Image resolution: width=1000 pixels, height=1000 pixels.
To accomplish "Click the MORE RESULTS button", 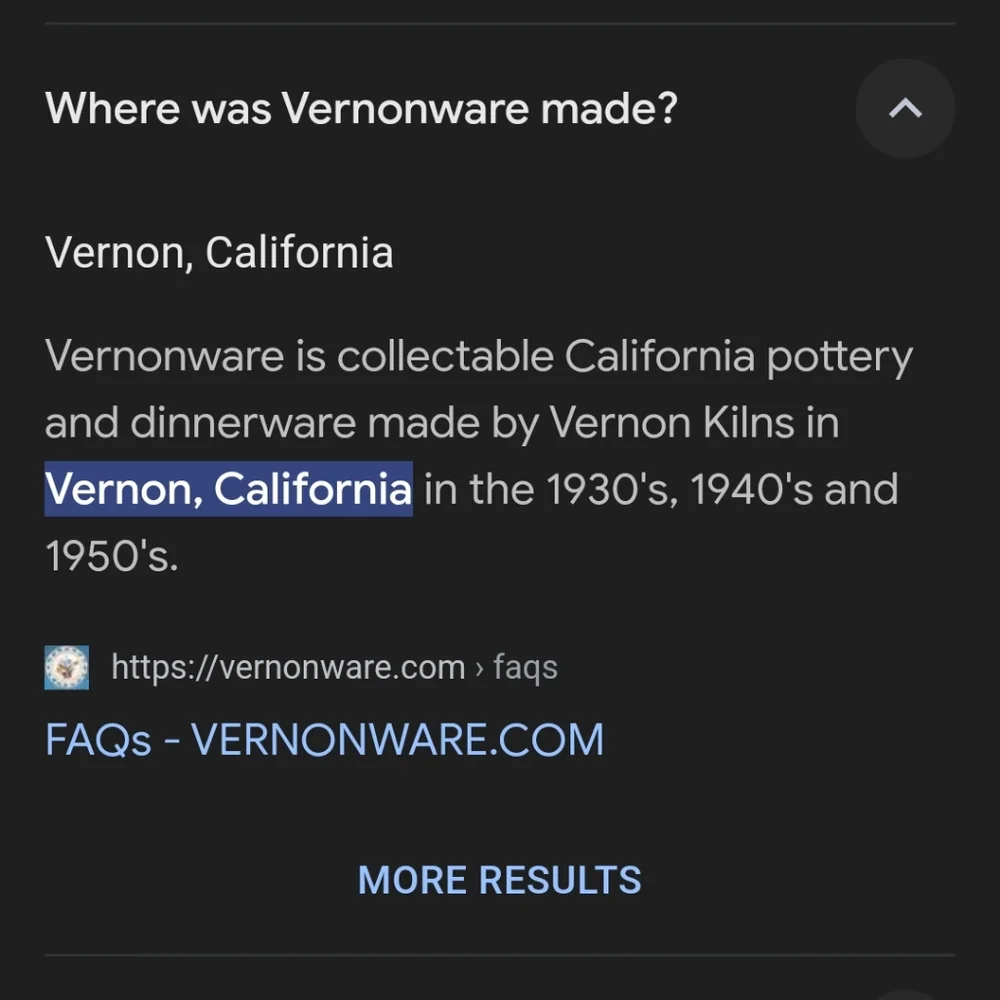I will (499, 880).
